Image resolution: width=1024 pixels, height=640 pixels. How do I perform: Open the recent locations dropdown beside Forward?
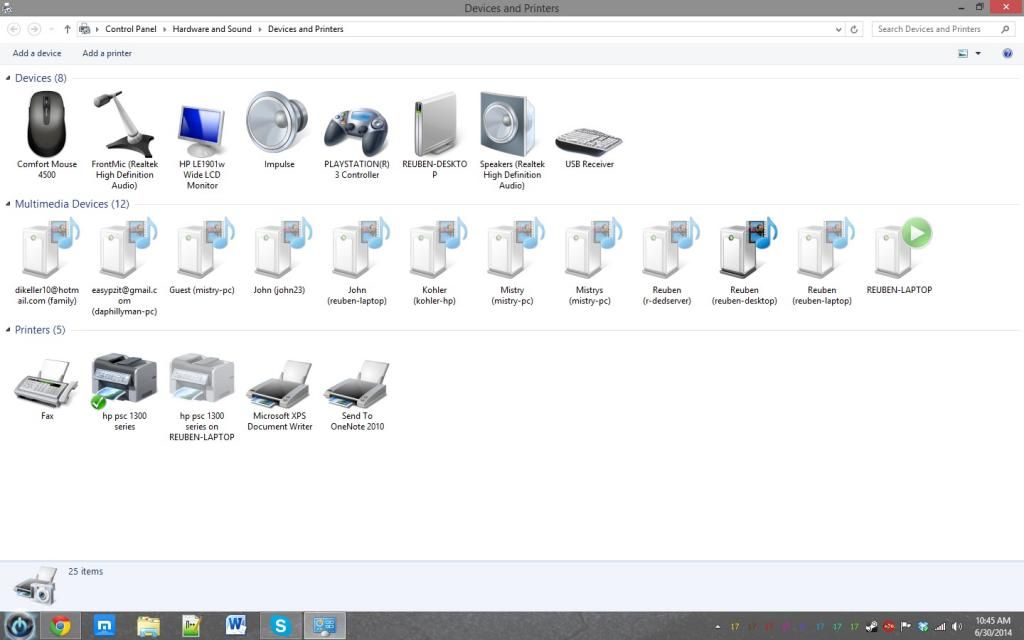point(52,29)
